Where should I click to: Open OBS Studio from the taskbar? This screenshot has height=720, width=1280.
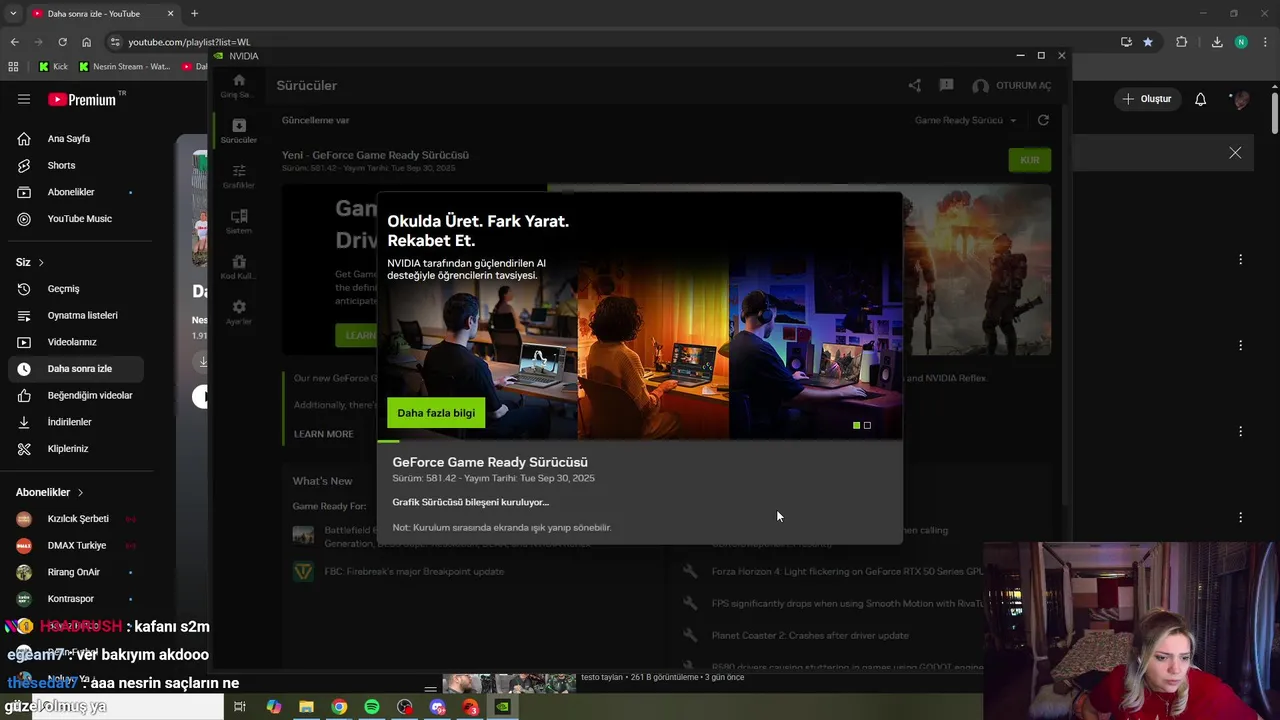point(404,707)
